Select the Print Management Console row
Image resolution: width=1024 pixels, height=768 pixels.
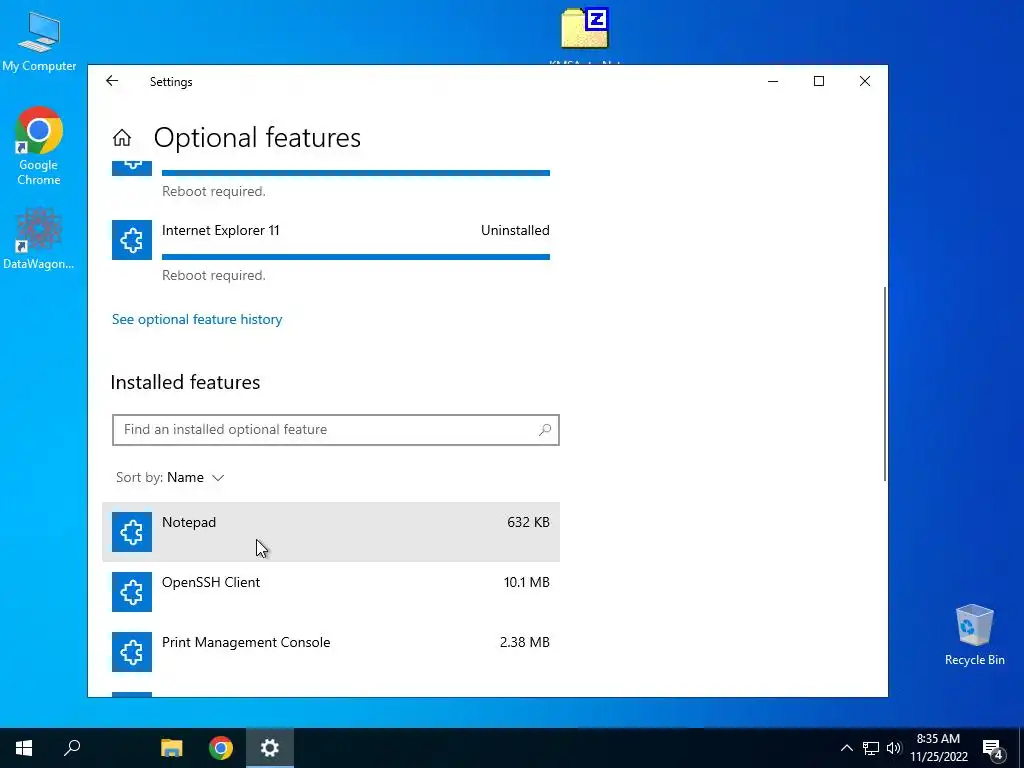coord(331,652)
